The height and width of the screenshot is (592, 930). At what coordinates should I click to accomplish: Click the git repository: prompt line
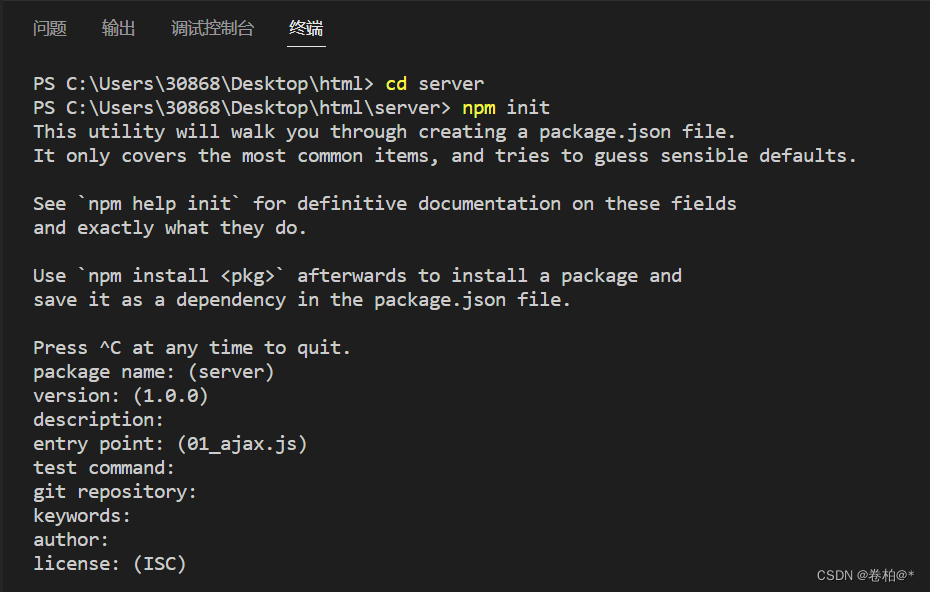tap(115, 491)
